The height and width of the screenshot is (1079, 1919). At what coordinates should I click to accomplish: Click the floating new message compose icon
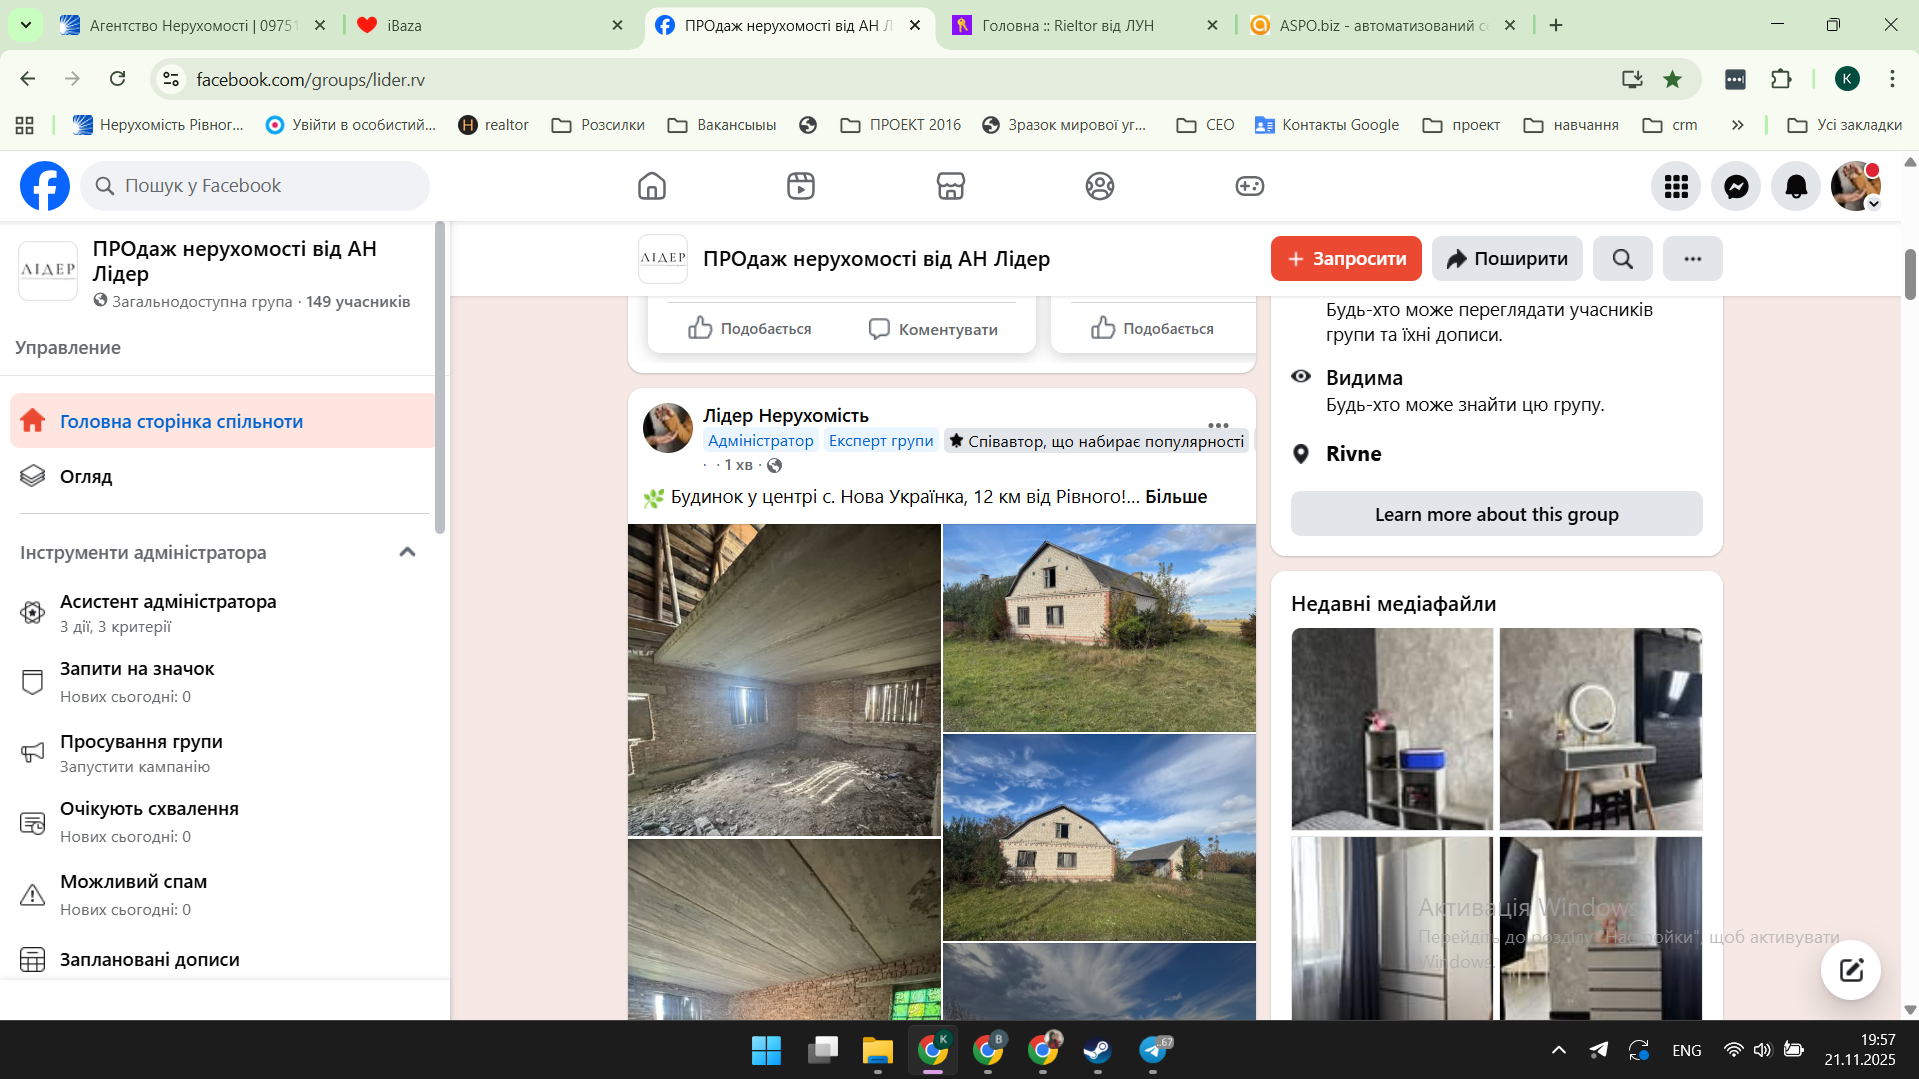pyautogui.click(x=1850, y=969)
